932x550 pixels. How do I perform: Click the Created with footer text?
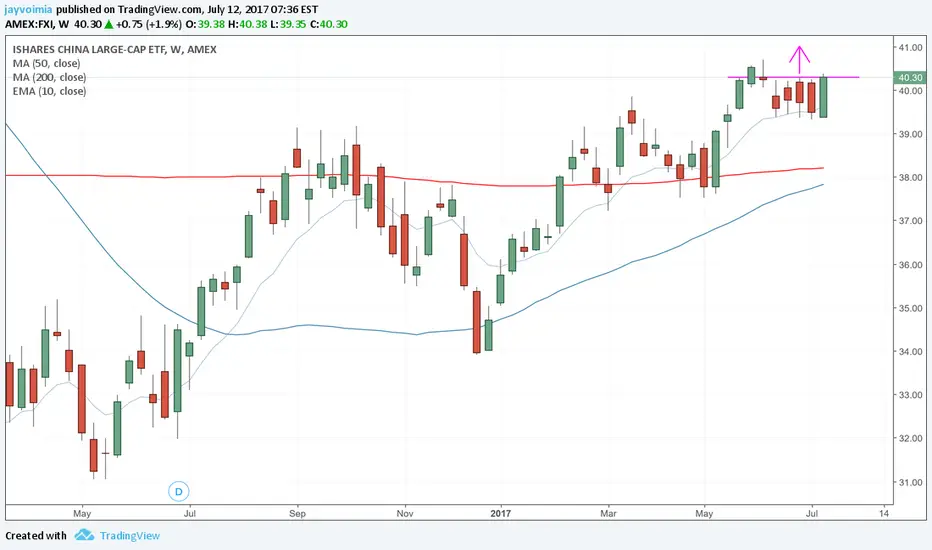(36, 536)
